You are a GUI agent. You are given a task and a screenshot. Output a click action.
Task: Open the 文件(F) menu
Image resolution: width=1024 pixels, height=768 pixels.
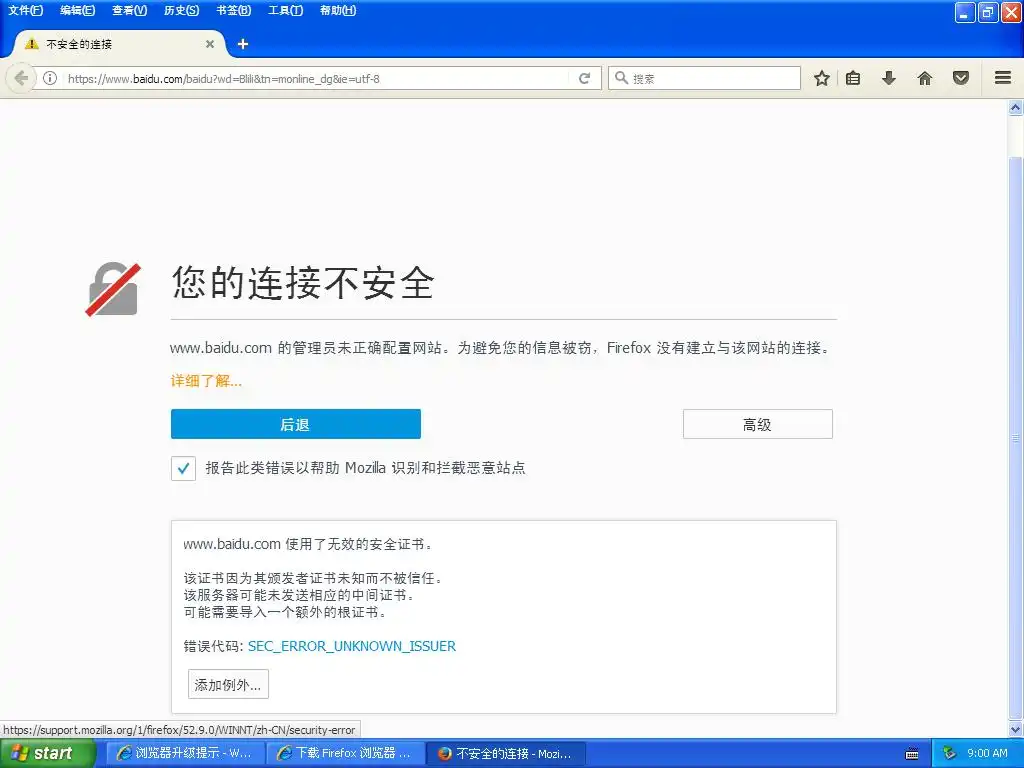tap(25, 10)
